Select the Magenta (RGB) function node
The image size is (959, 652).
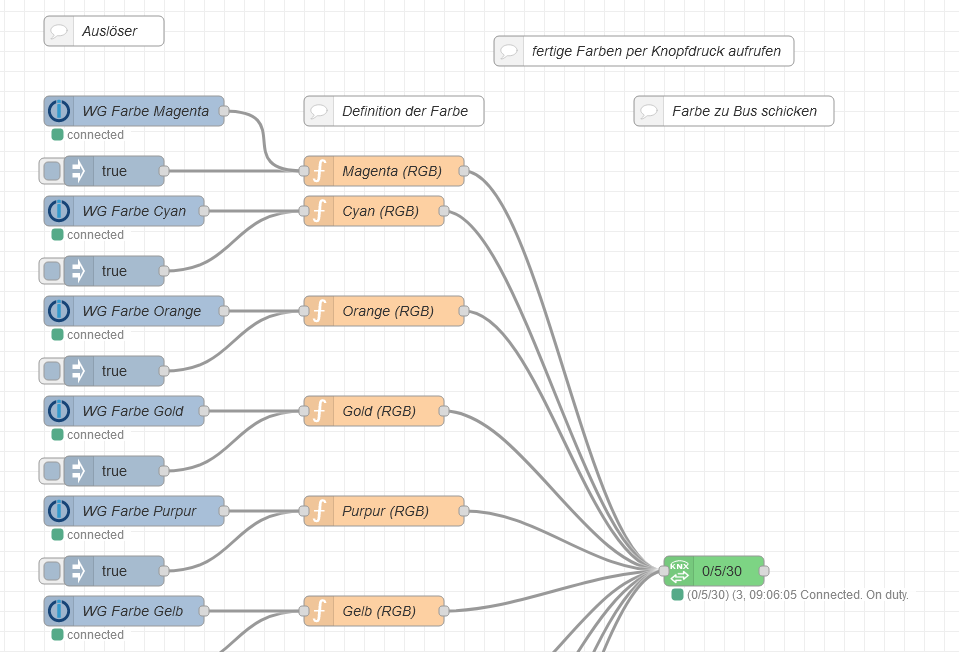tap(391, 171)
